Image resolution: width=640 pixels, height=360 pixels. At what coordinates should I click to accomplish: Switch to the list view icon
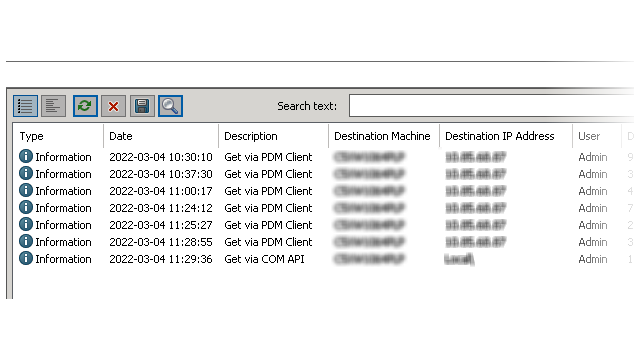[25, 106]
